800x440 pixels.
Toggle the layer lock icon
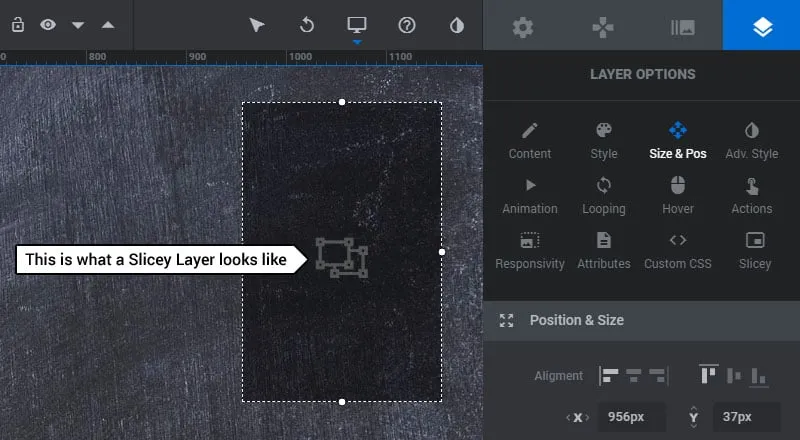click(18, 25)
